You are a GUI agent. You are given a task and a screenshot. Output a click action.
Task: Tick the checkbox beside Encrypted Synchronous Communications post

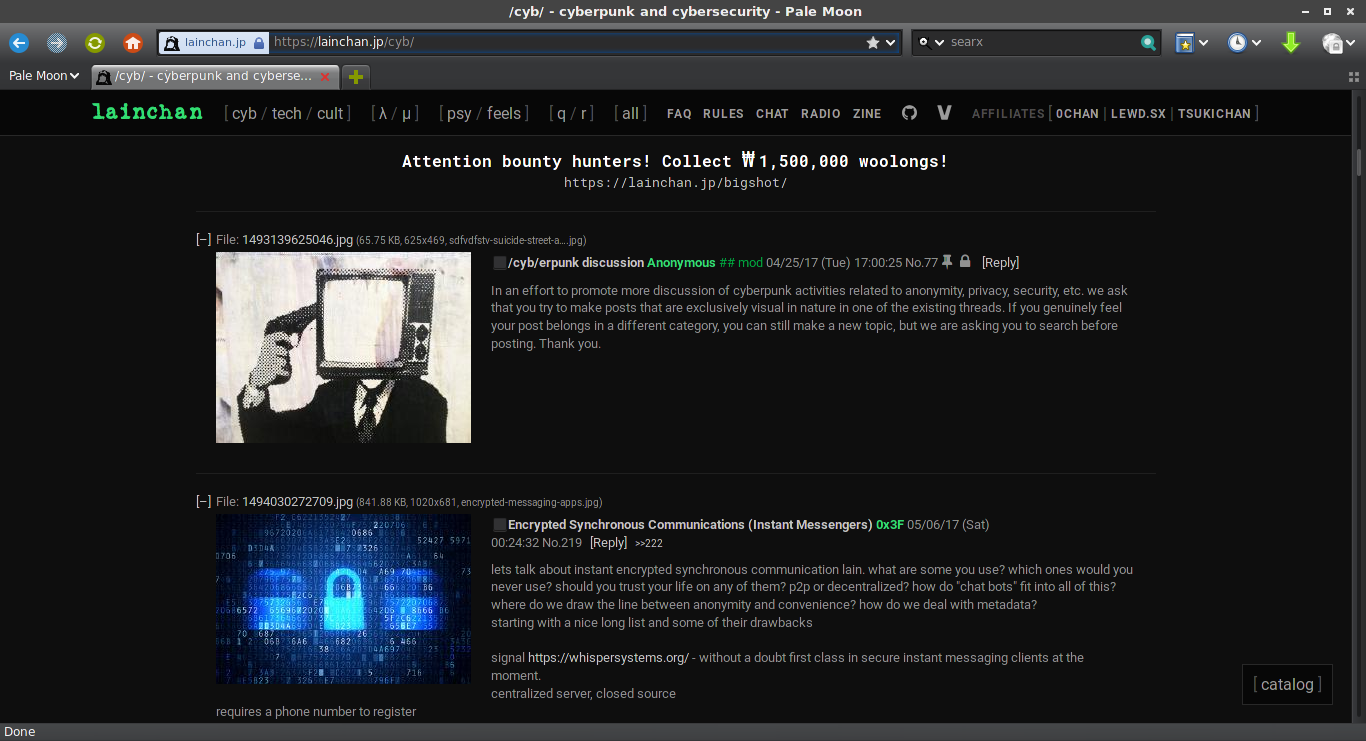(499, 525)
